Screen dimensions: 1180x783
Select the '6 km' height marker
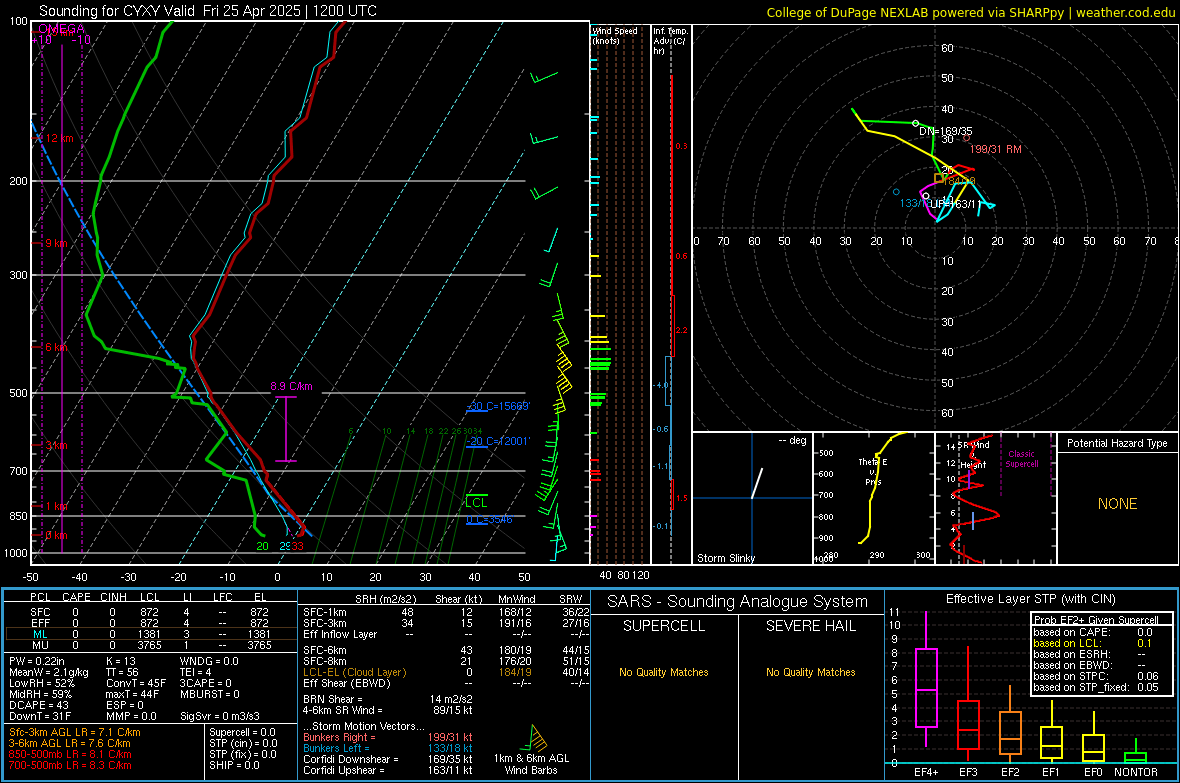tap(56, 347)
